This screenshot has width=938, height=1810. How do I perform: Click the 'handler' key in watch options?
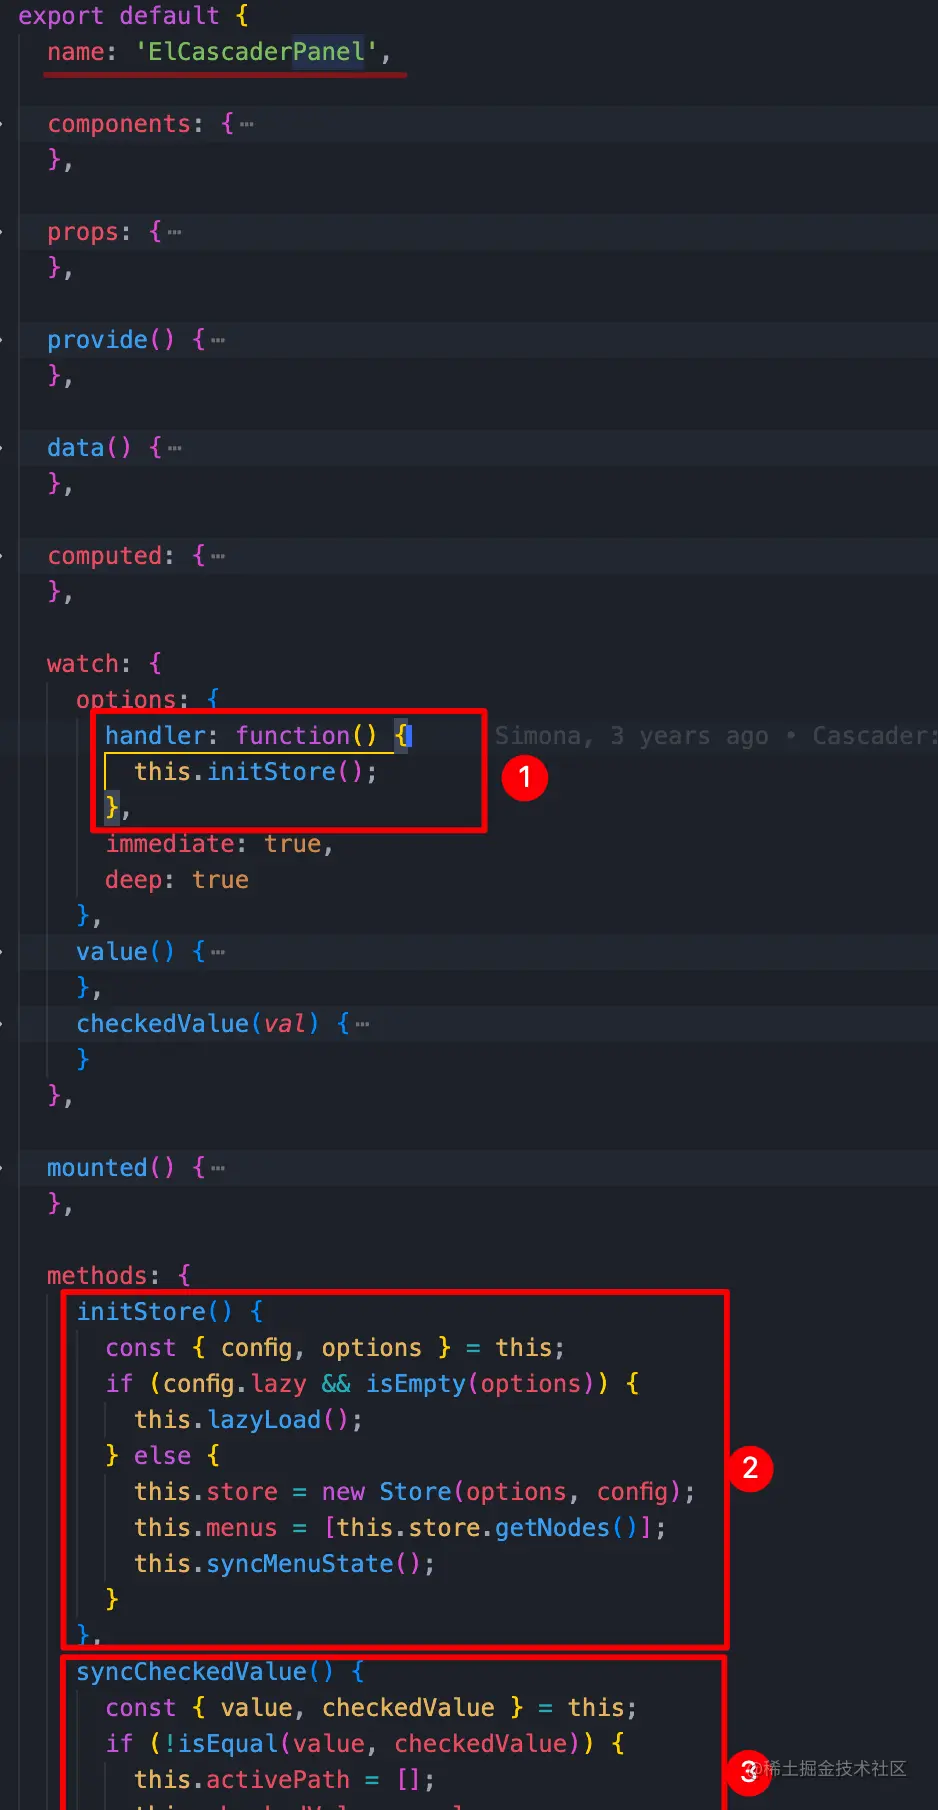pos(155,736)
